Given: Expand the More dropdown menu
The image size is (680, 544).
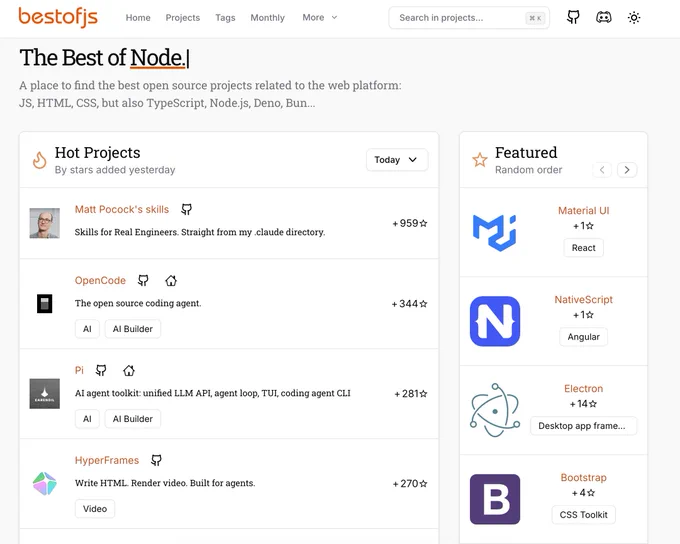Looking at the screenshot, I should [x=320, y=17].
